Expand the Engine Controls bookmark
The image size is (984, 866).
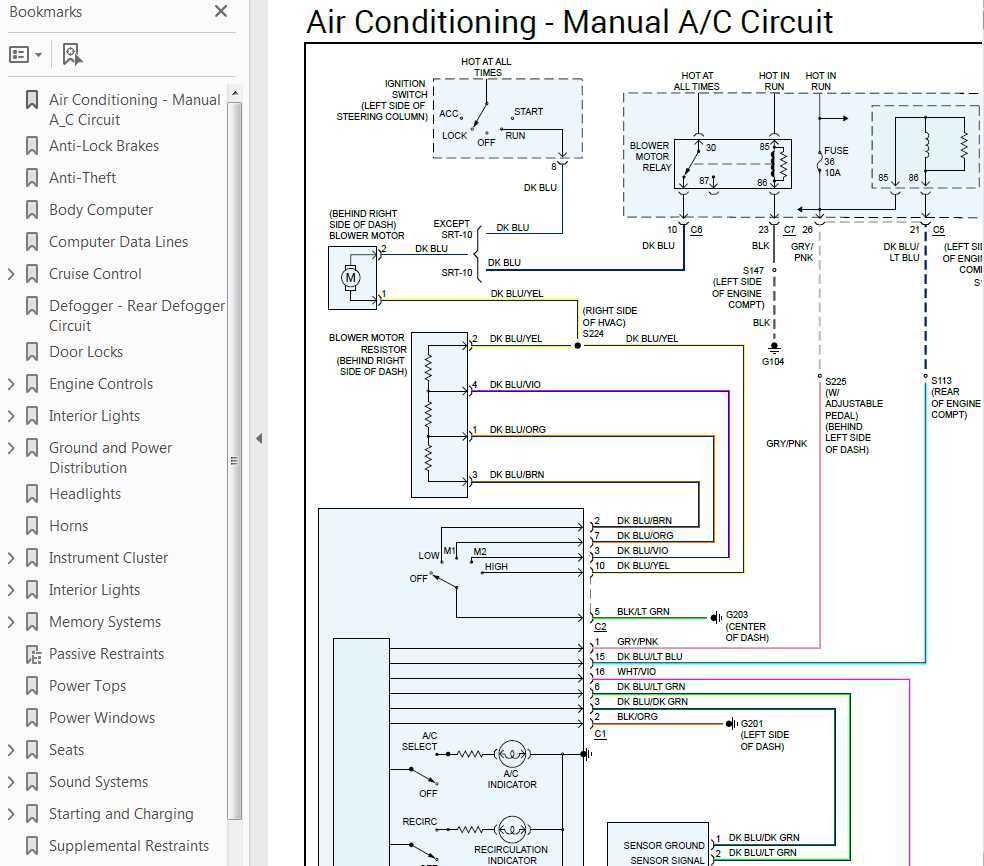click(11, 383)
